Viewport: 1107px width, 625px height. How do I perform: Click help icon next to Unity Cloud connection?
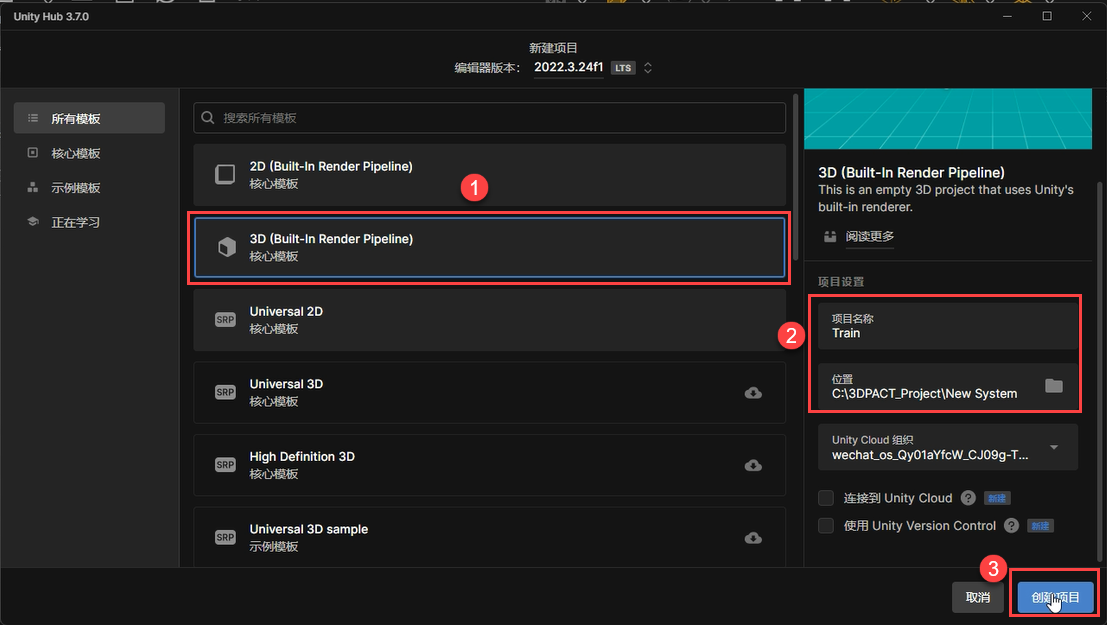[x=967, y=498]
